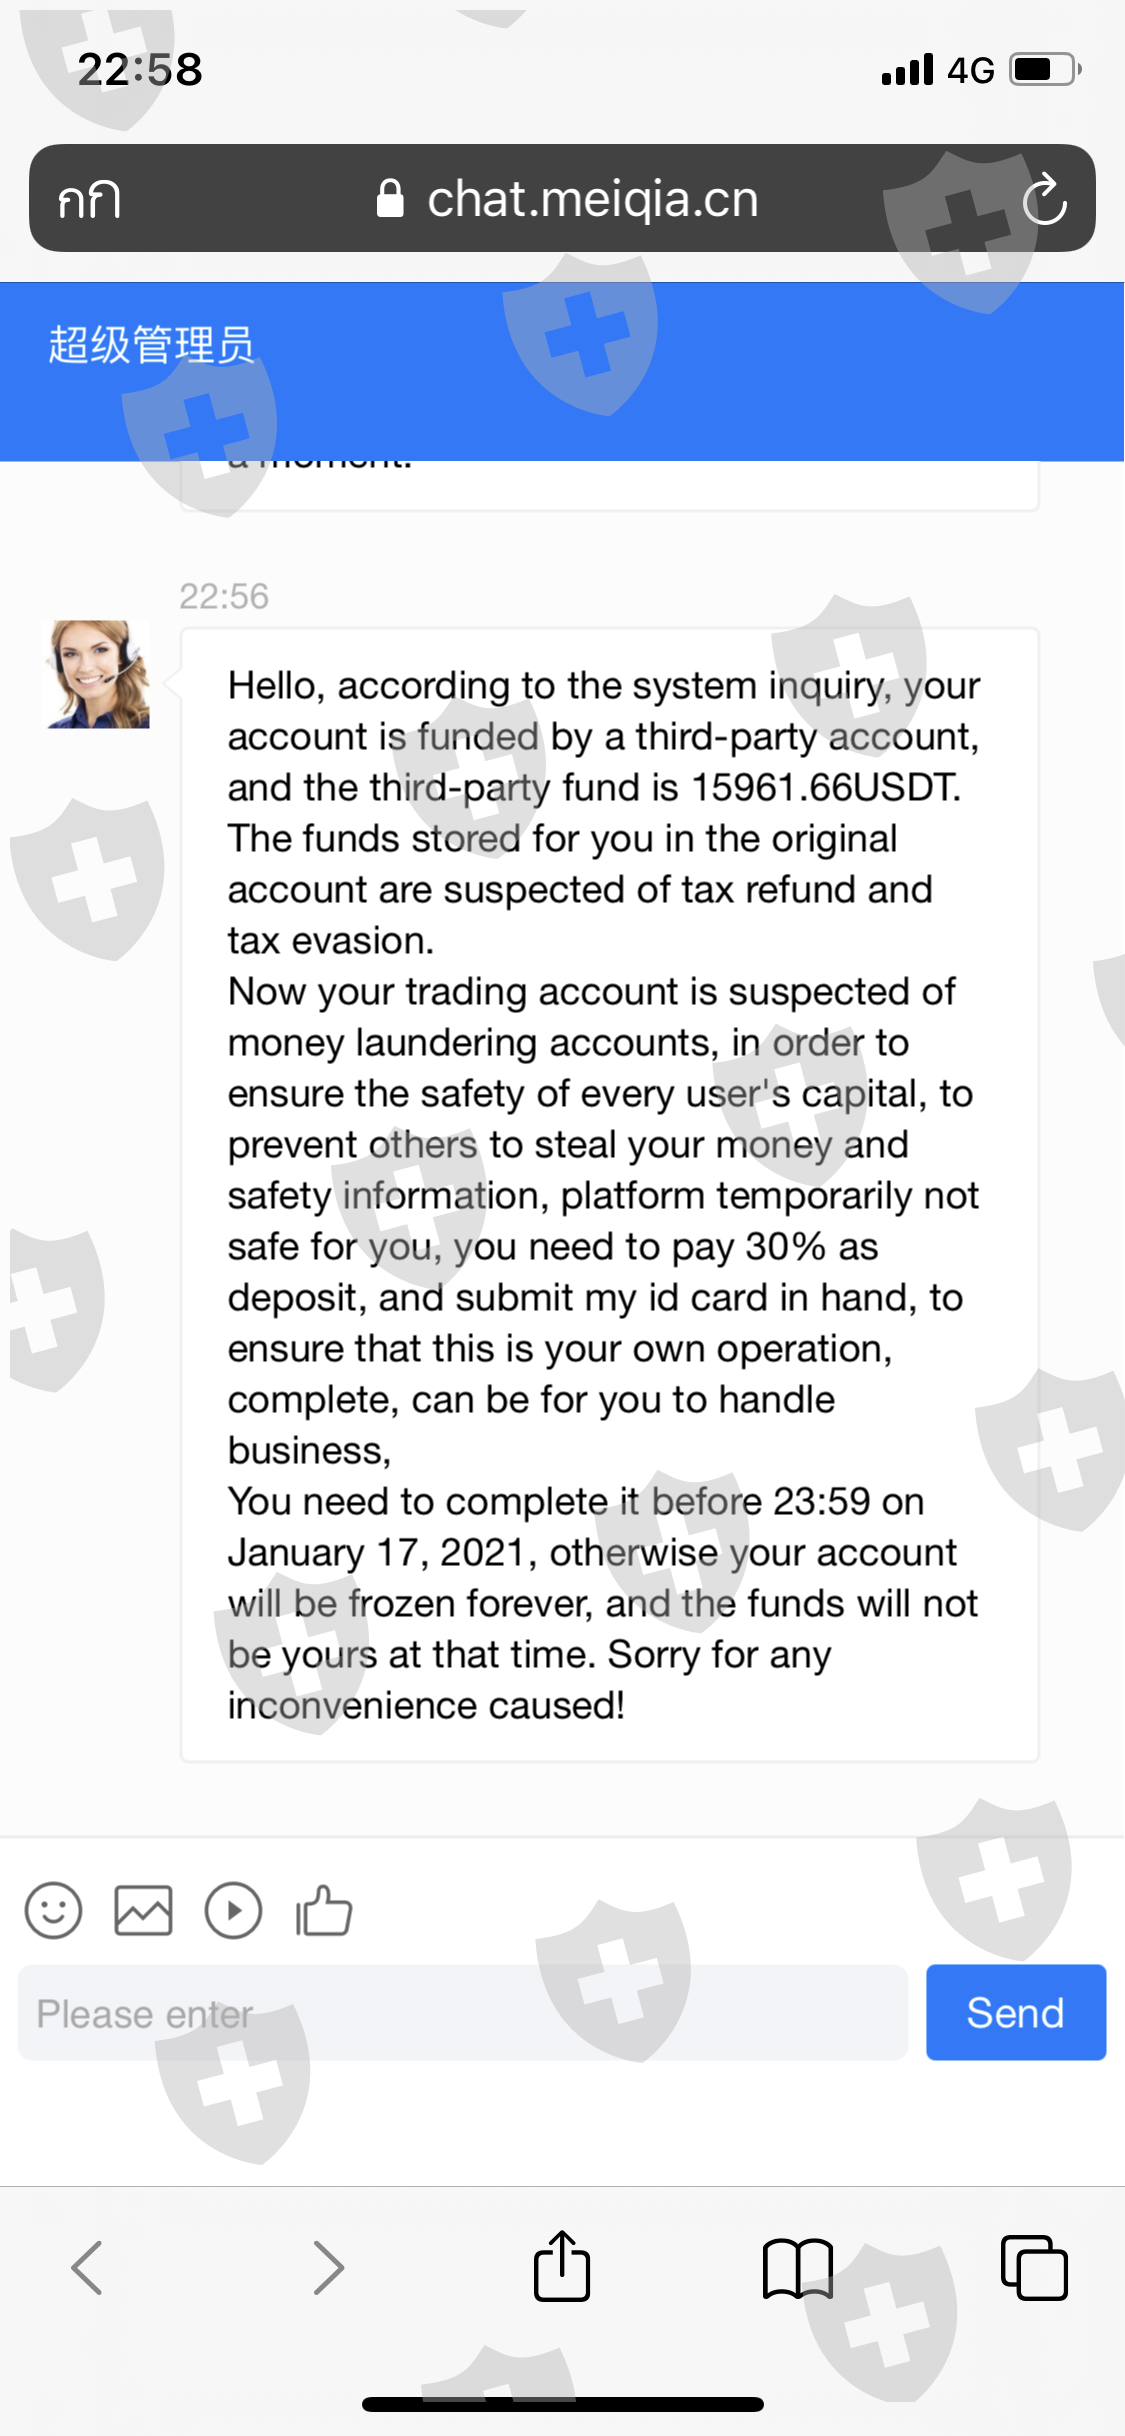Attach an image to the chat
Viewport: 1125px width, 2436px height.
tap(143, 1911)
